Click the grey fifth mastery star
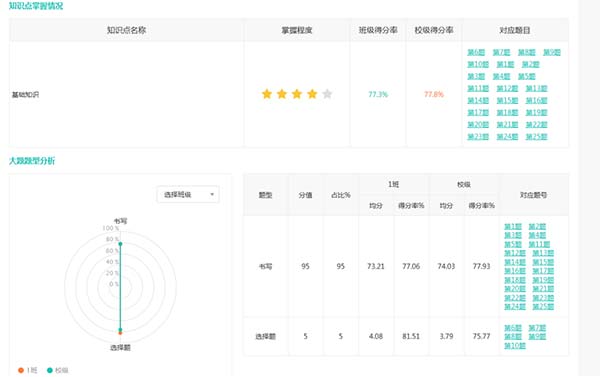This screenshot has height=377, width=600. point(327,94)
